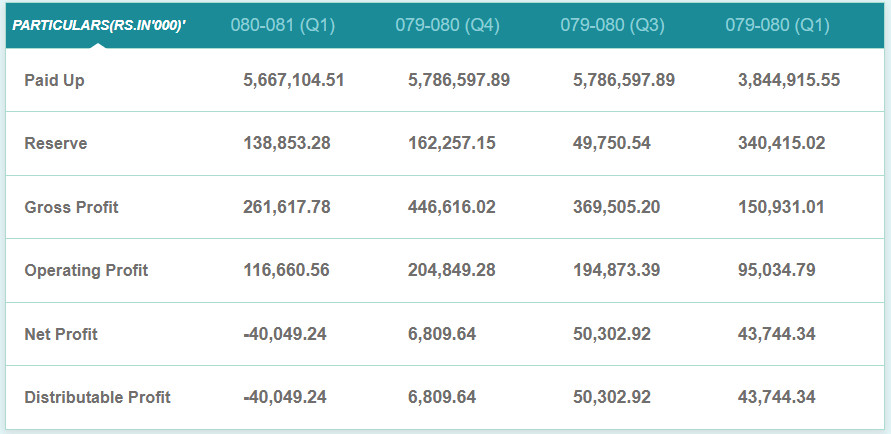The image size is (891, 434).
Task: Select the 079-080 (Q1) column header
Action: coord(777,25)
